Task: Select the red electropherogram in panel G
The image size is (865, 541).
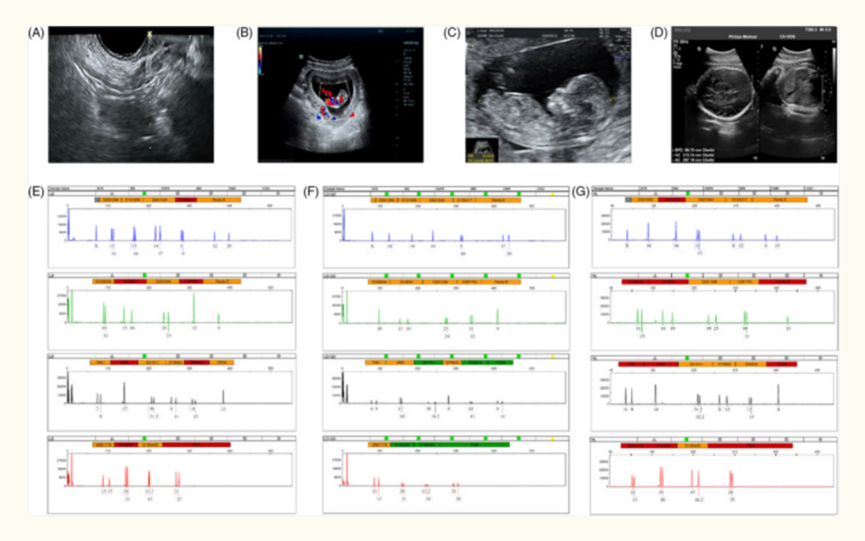Action: pos(705,470)
